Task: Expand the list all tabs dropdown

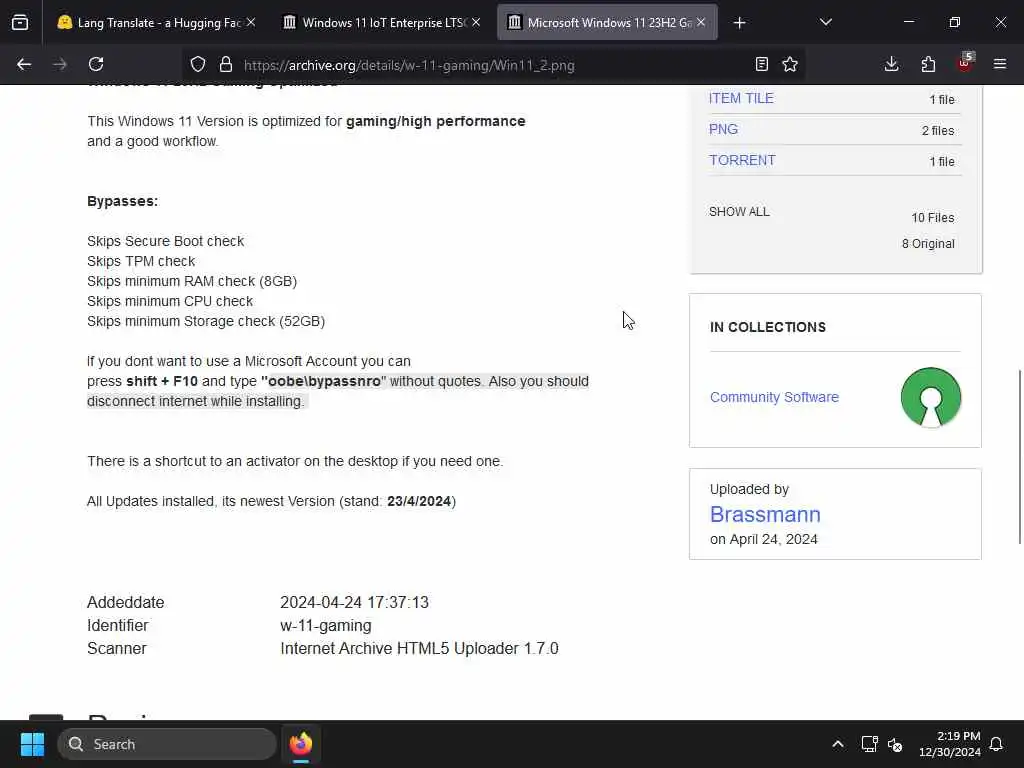Action: coord(825,22)
